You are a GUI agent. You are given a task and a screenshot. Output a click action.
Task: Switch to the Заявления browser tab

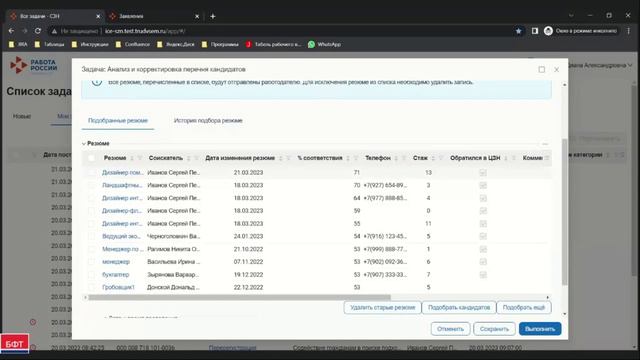[x=154, y=16]
